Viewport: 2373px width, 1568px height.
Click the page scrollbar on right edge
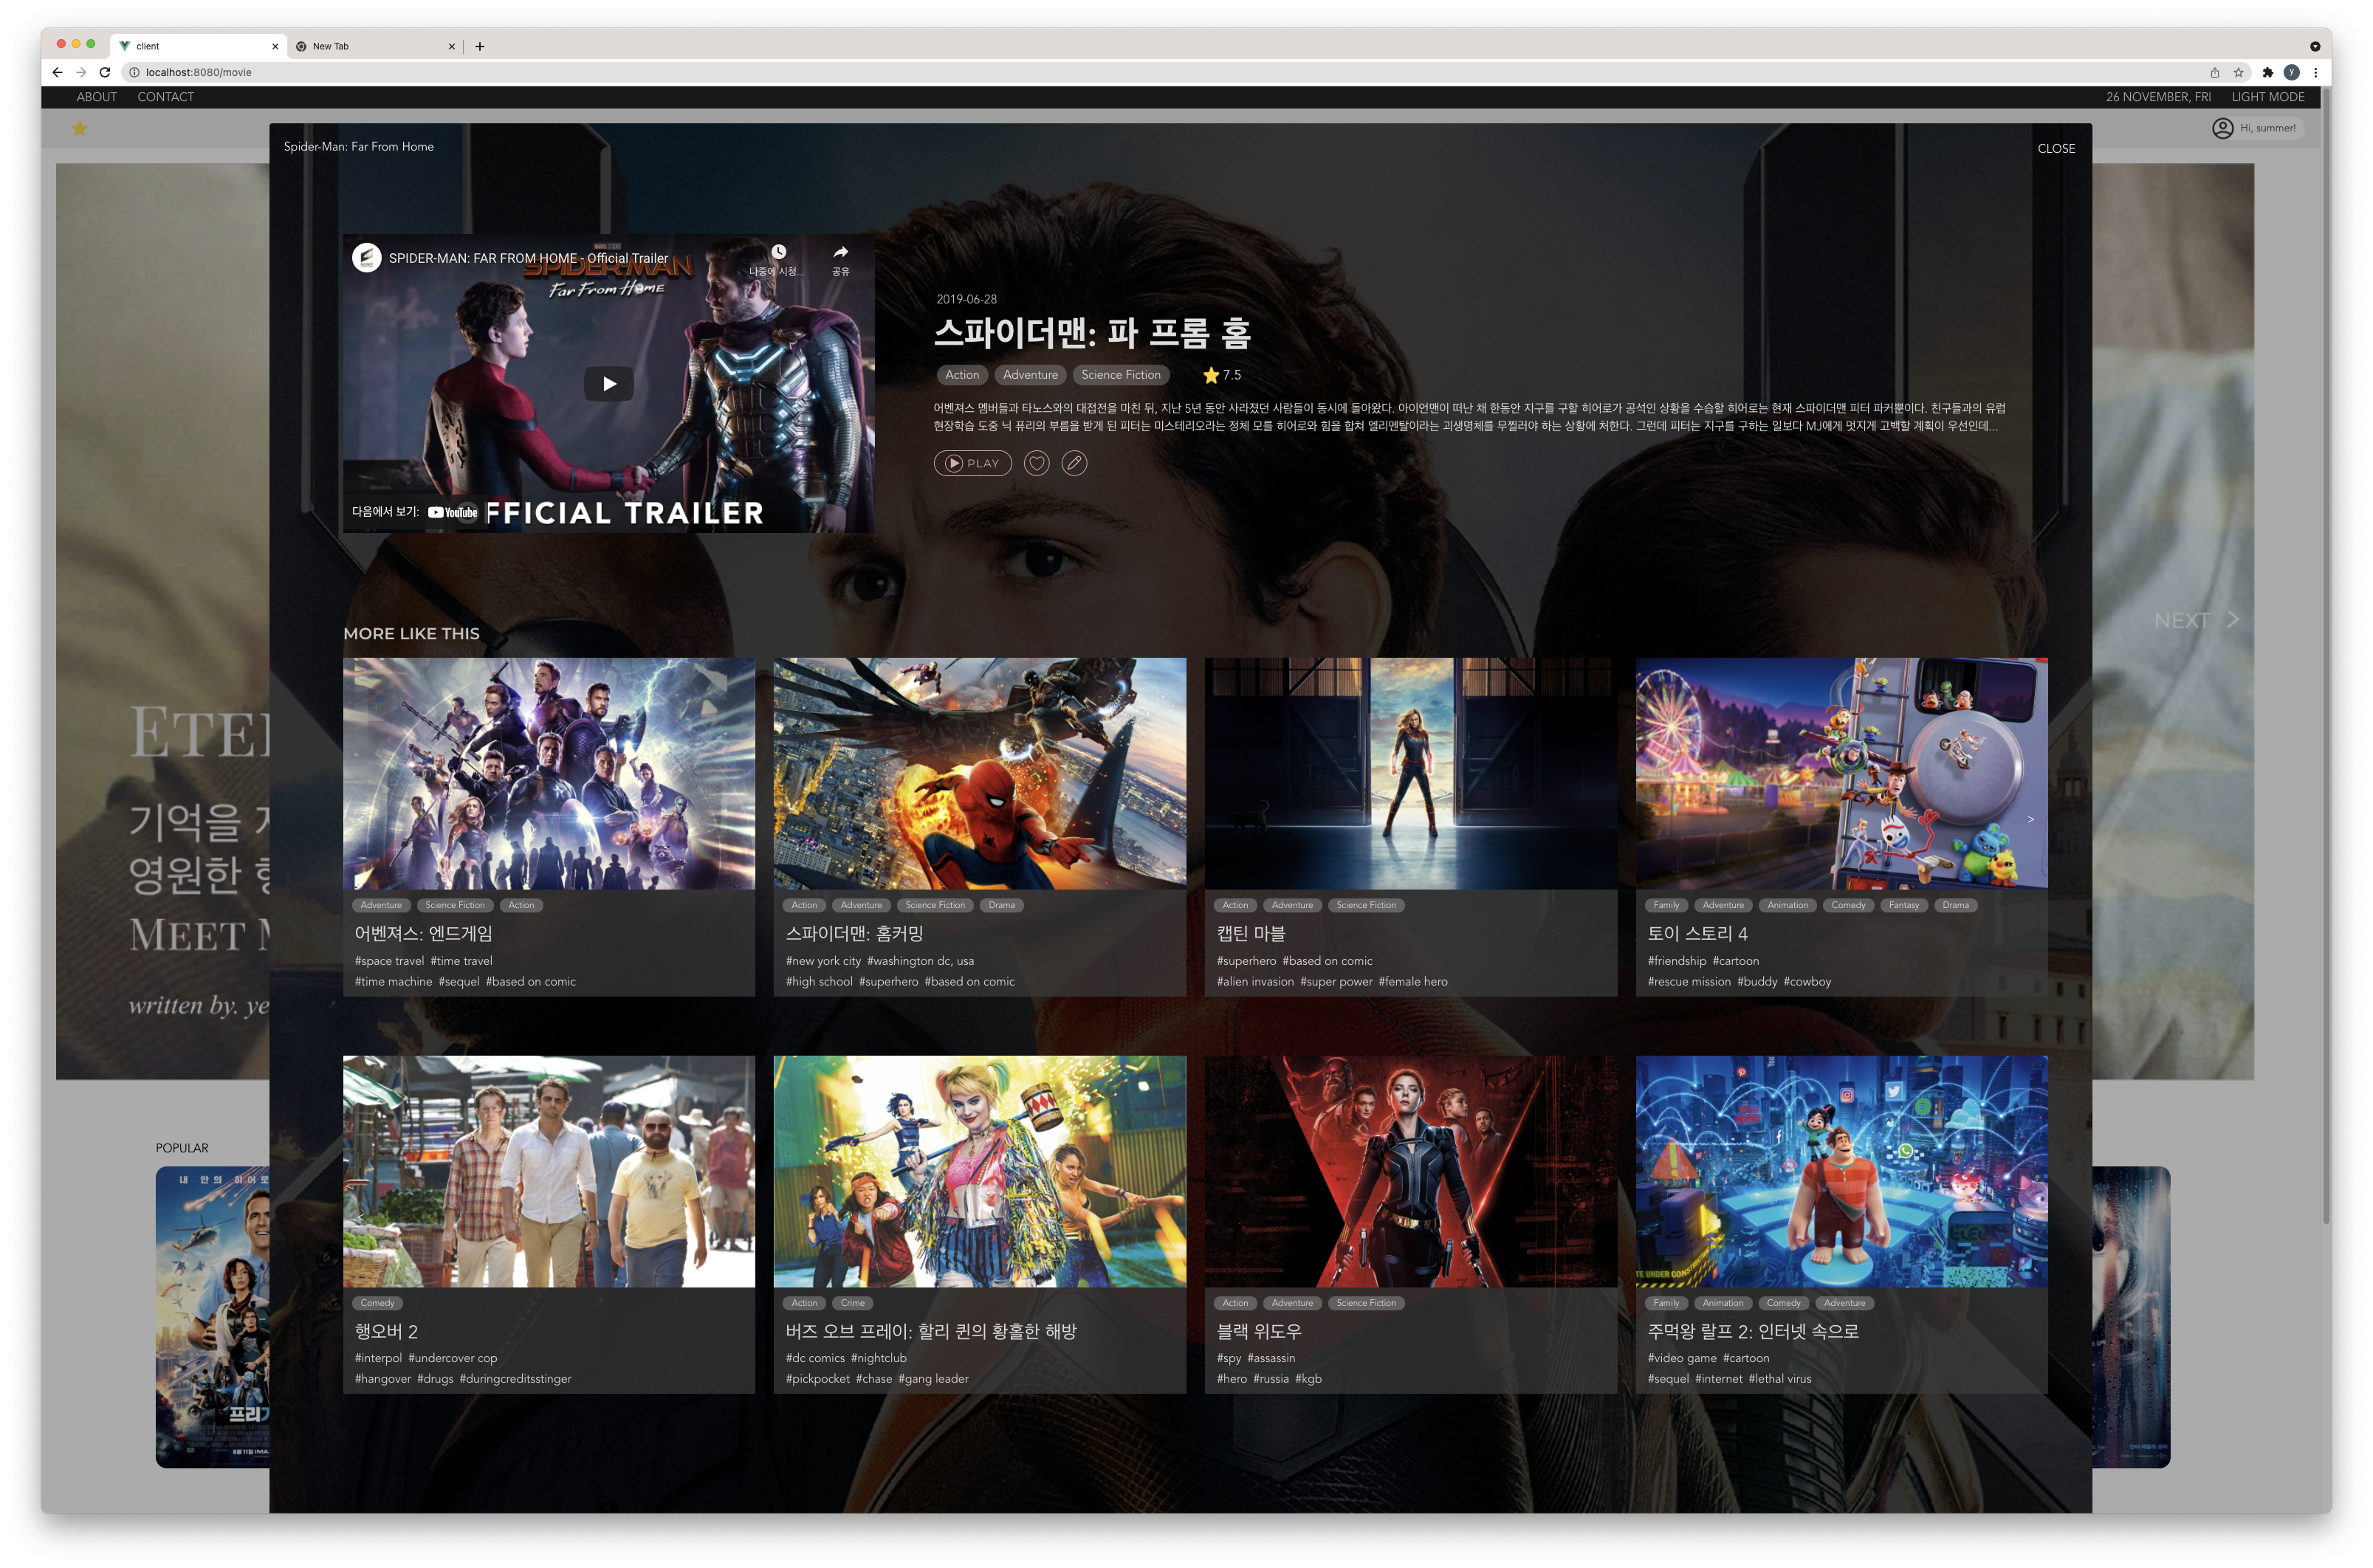tap(2326, 655)
